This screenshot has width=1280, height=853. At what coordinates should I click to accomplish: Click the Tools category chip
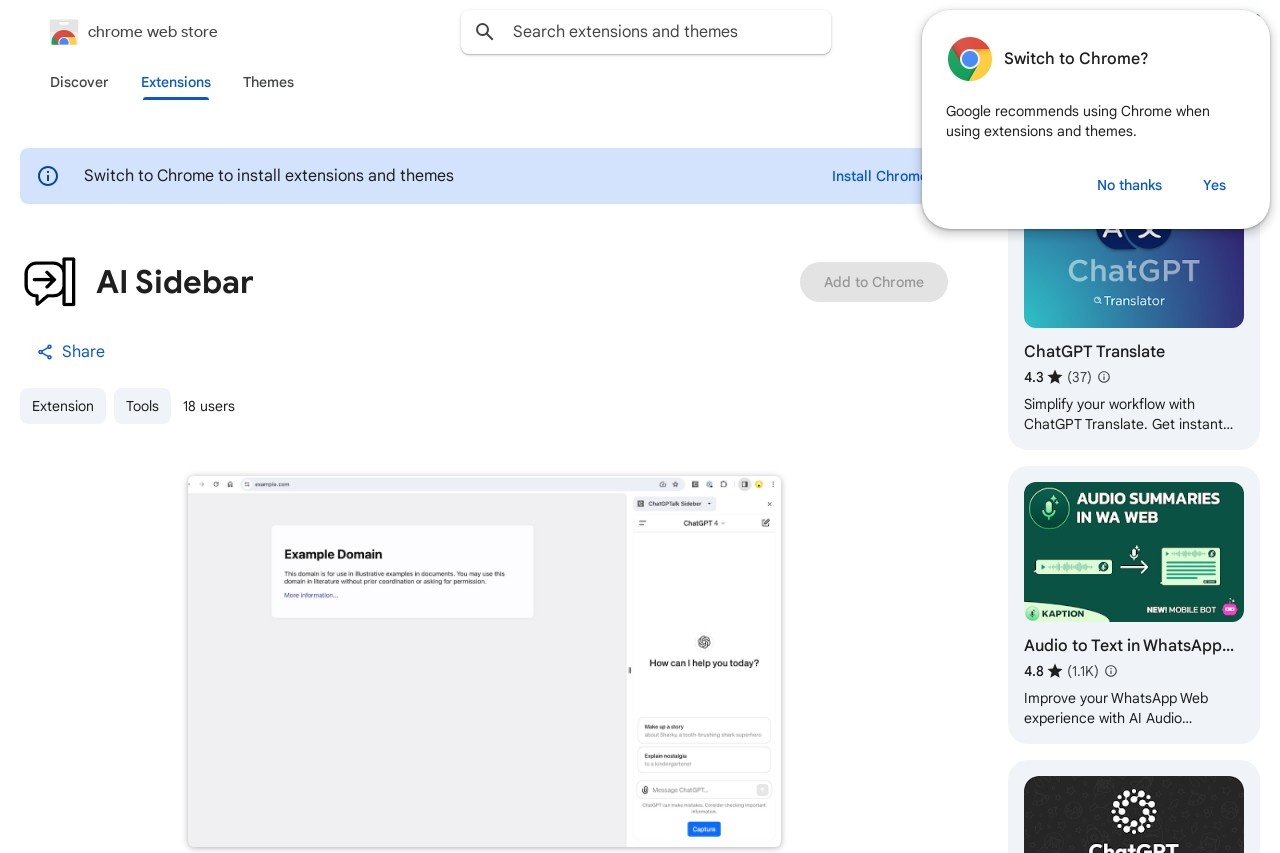(x=142, y=406)
